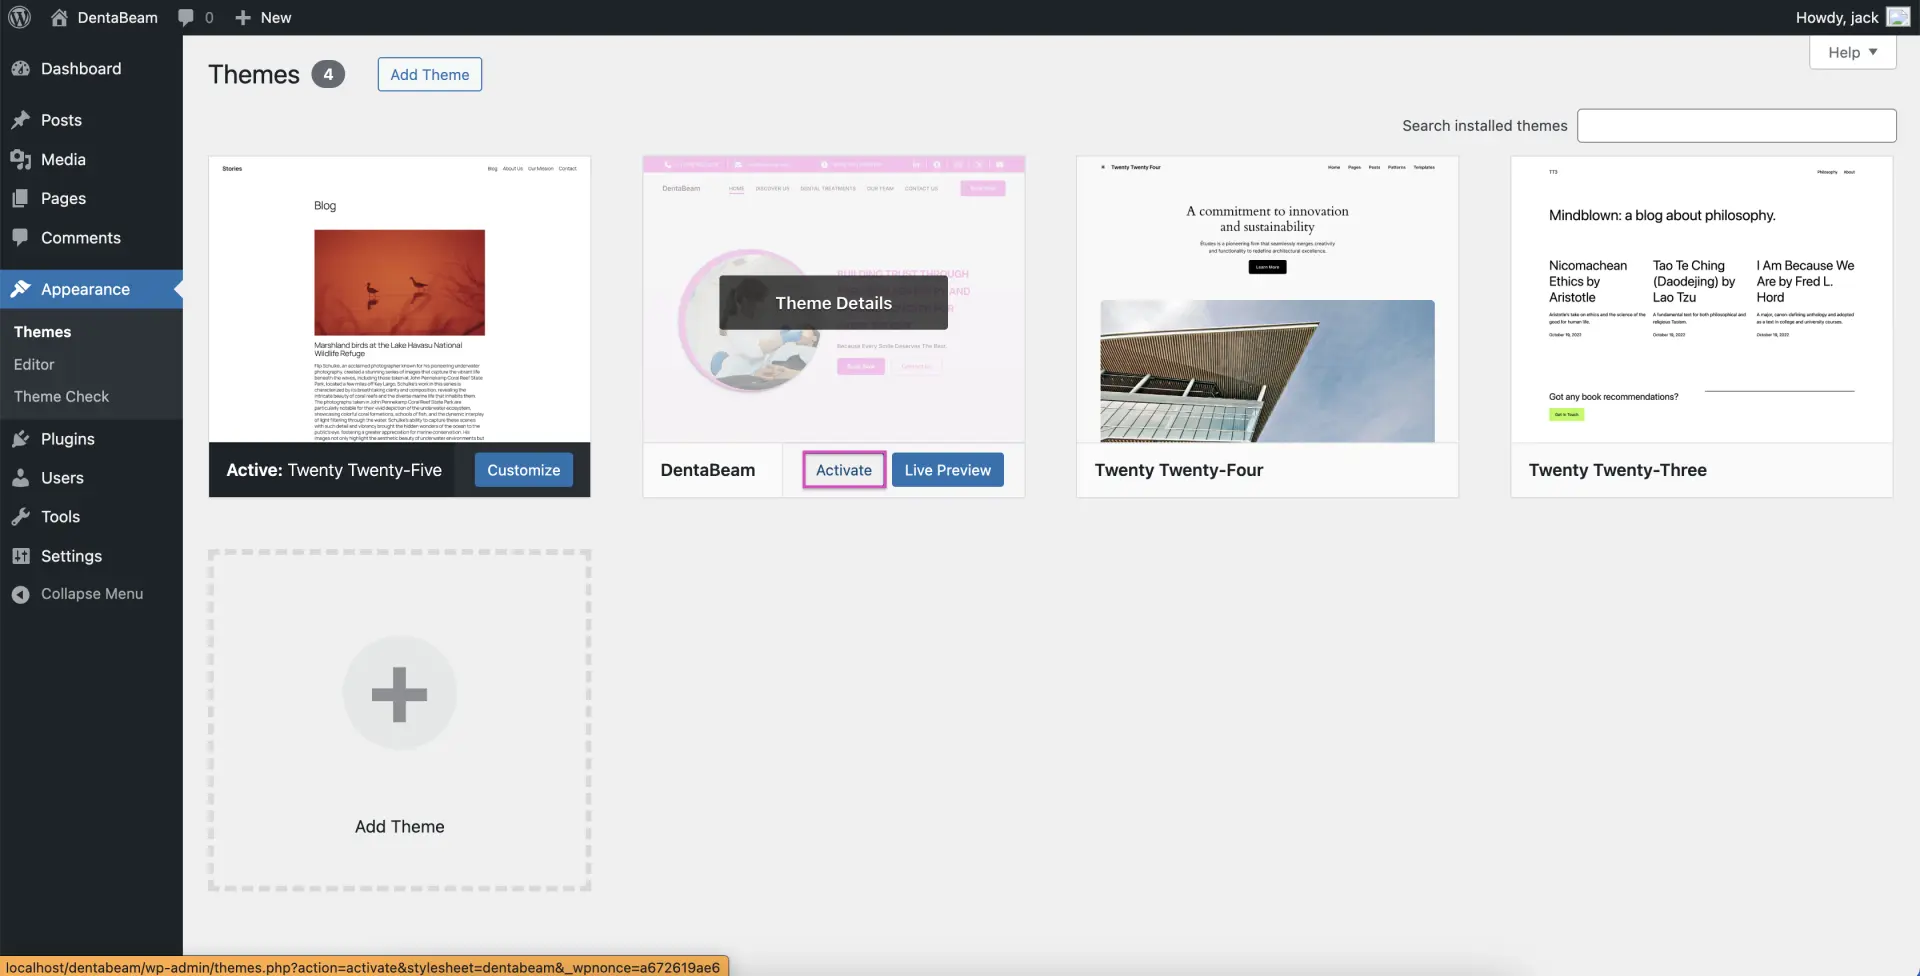Image resolution: width=1920 pixels, height=976 pixels.
Task: Click the Plugins plug icon
Action: (20, 439)
